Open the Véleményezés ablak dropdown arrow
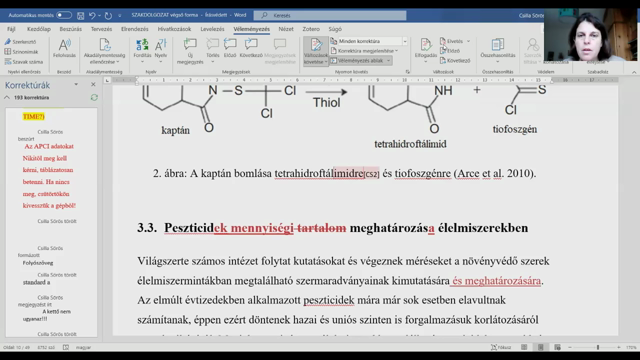This screenshot has height=360, width=640. click(x=389, y=60)
